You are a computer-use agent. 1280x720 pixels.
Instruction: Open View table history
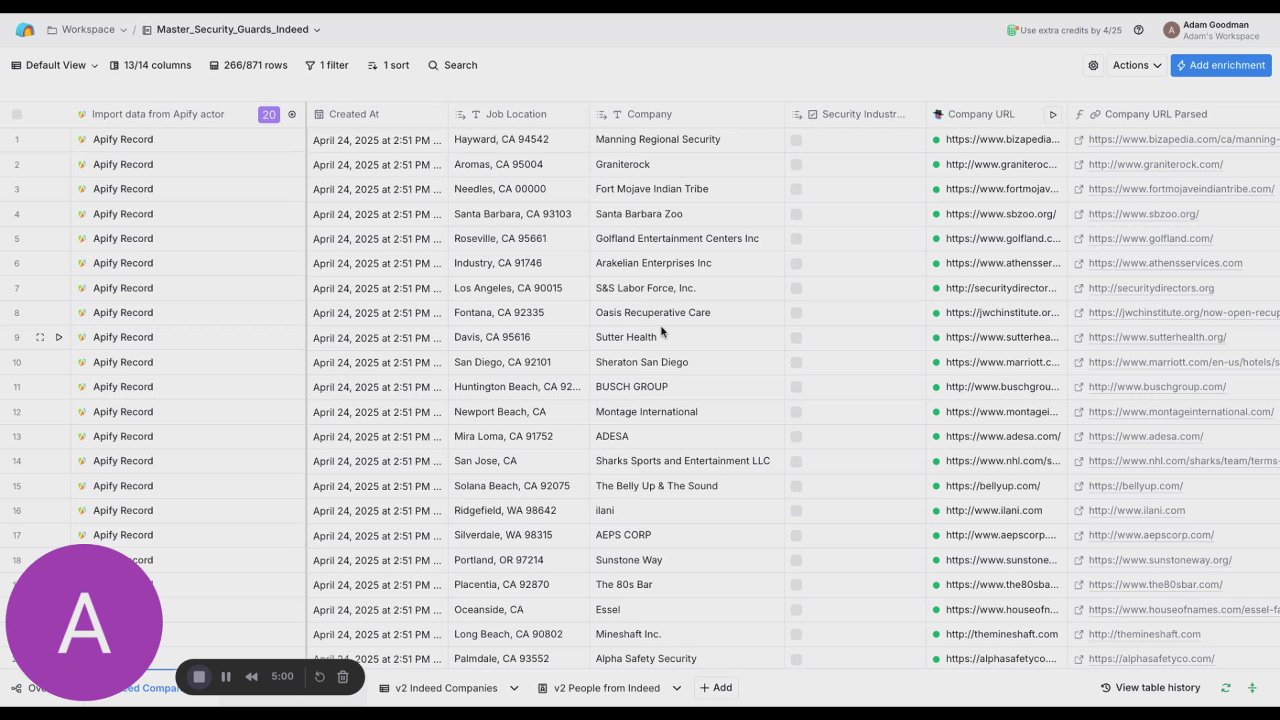[x=1150, y=688]
